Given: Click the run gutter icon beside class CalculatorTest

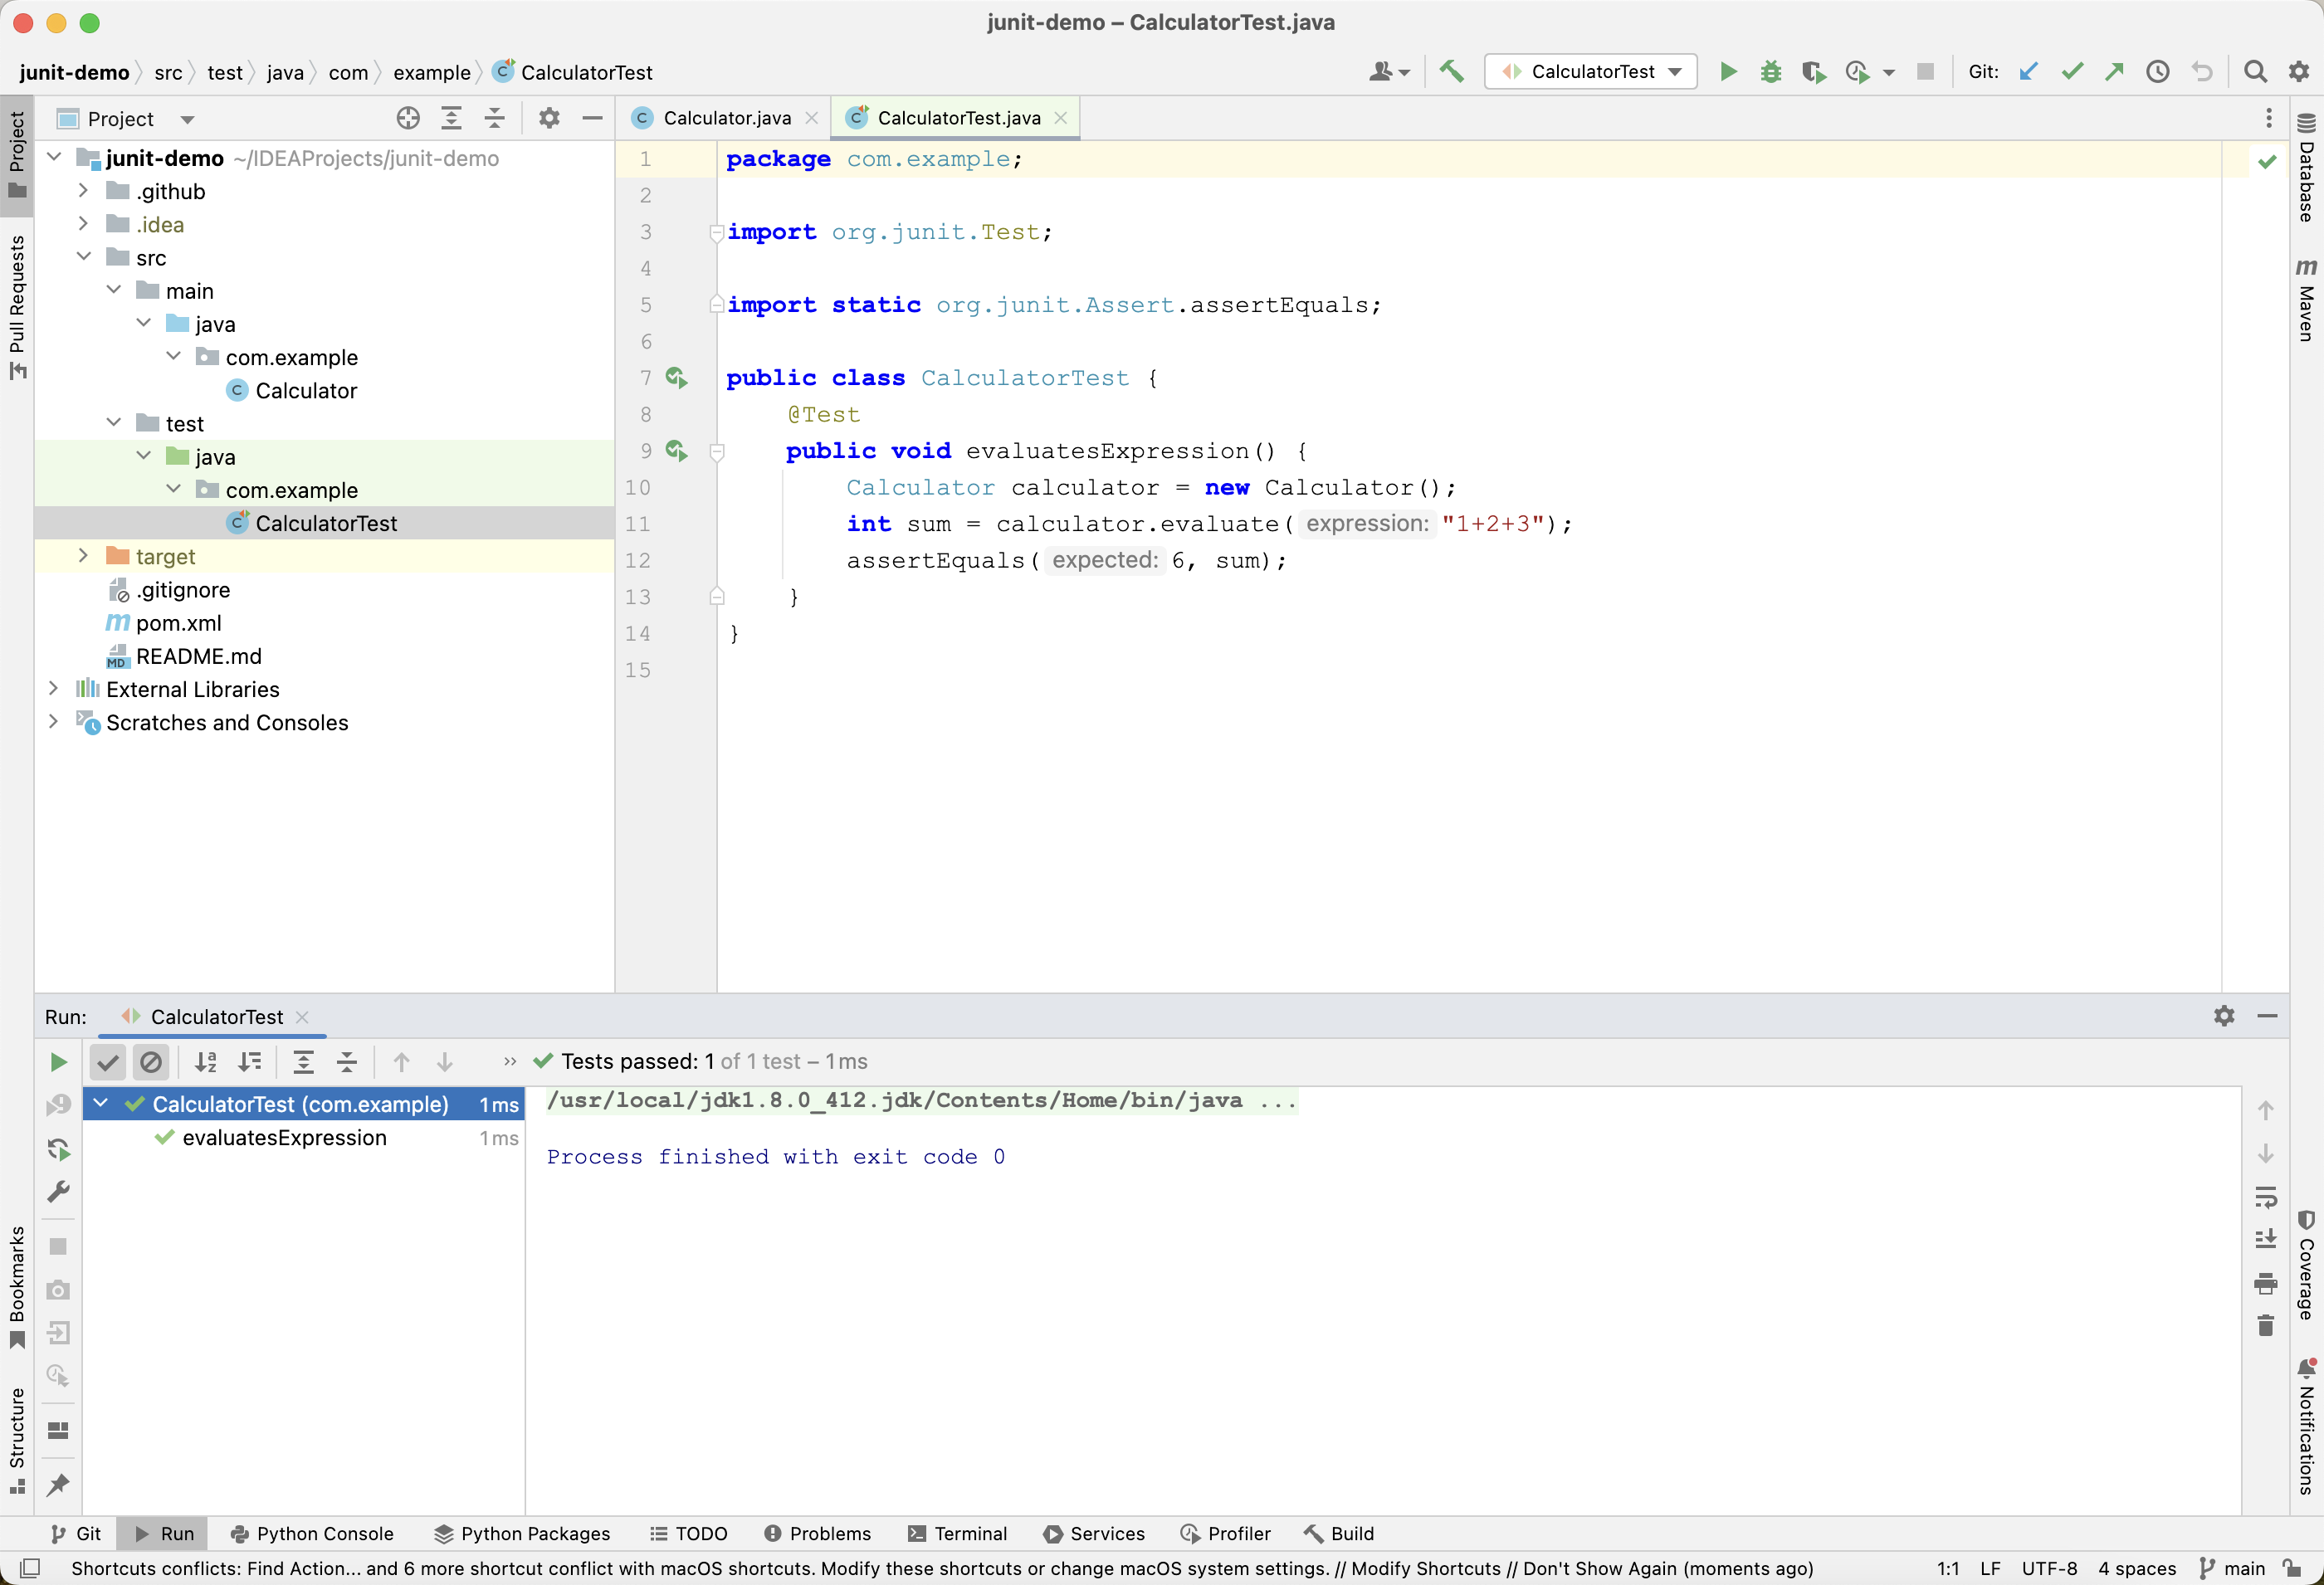Looking at the screenshot, I should tap(677, 378).
